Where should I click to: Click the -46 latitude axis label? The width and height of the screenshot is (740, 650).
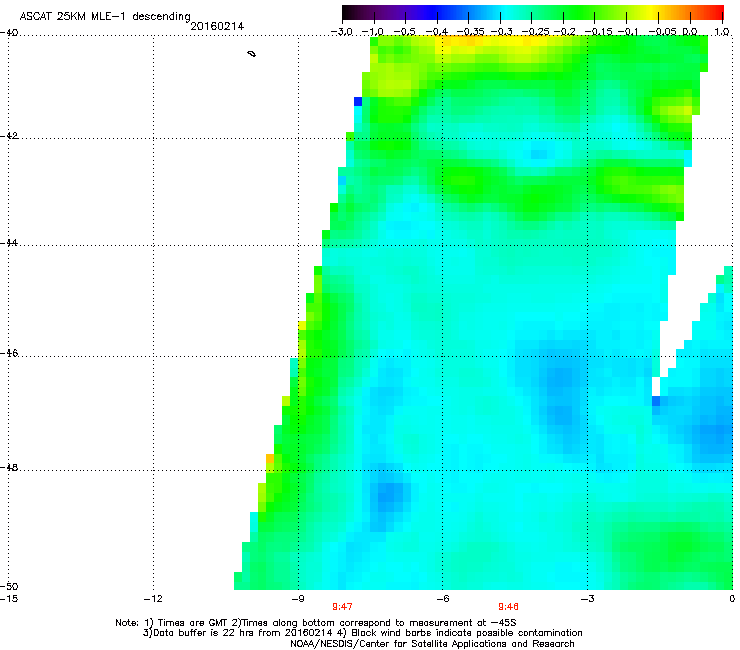[9, 353]
